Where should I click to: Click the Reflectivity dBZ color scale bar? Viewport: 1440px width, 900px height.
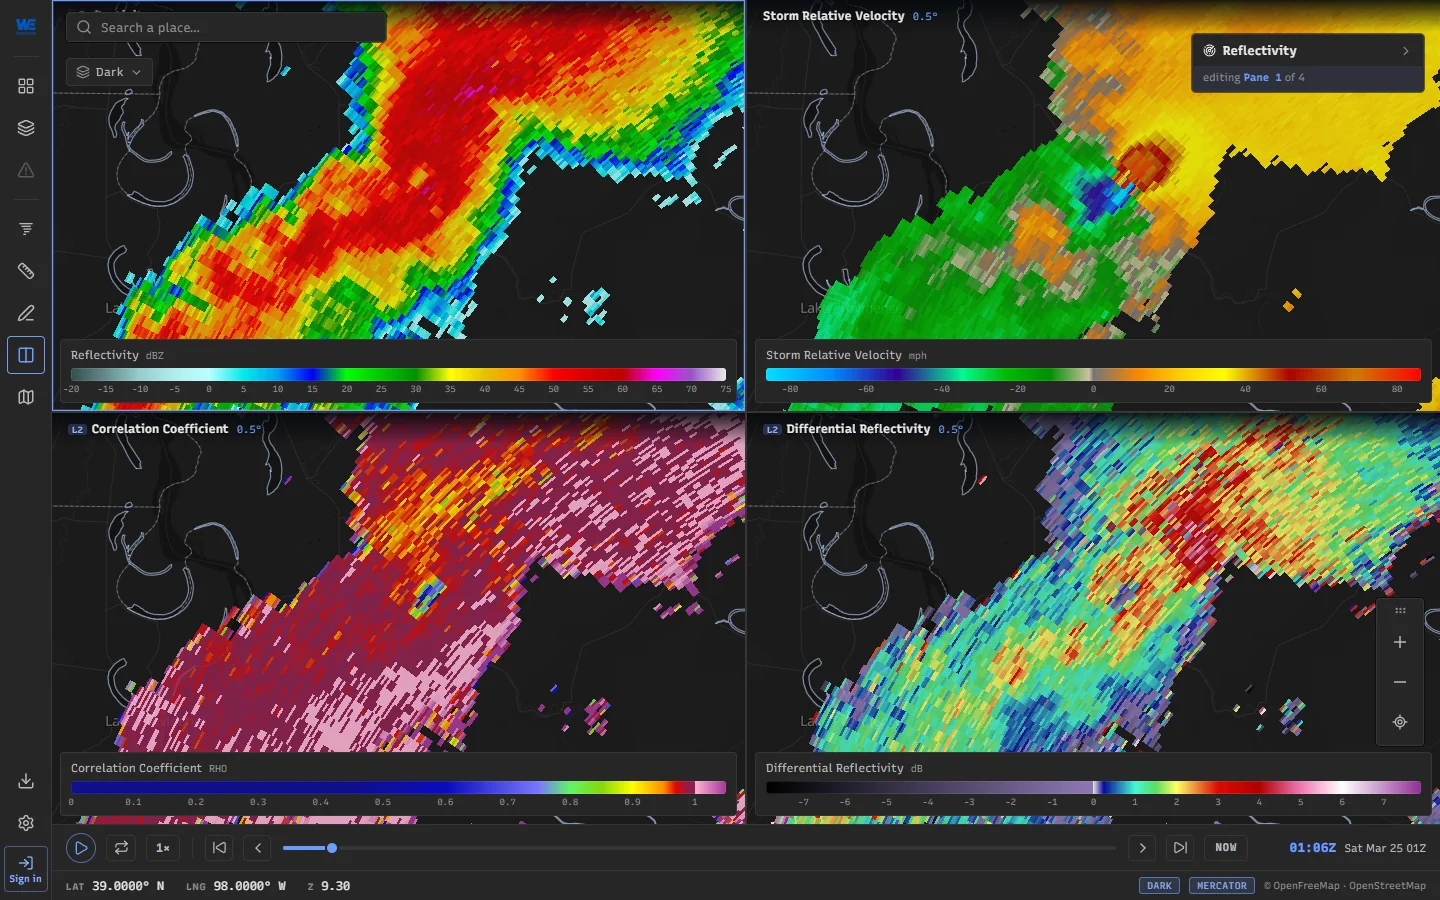point(398,374)
